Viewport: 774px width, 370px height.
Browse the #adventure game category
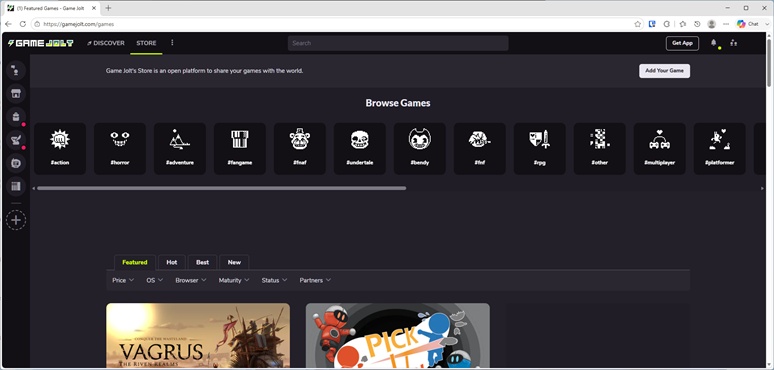click(x=180, y=148)
